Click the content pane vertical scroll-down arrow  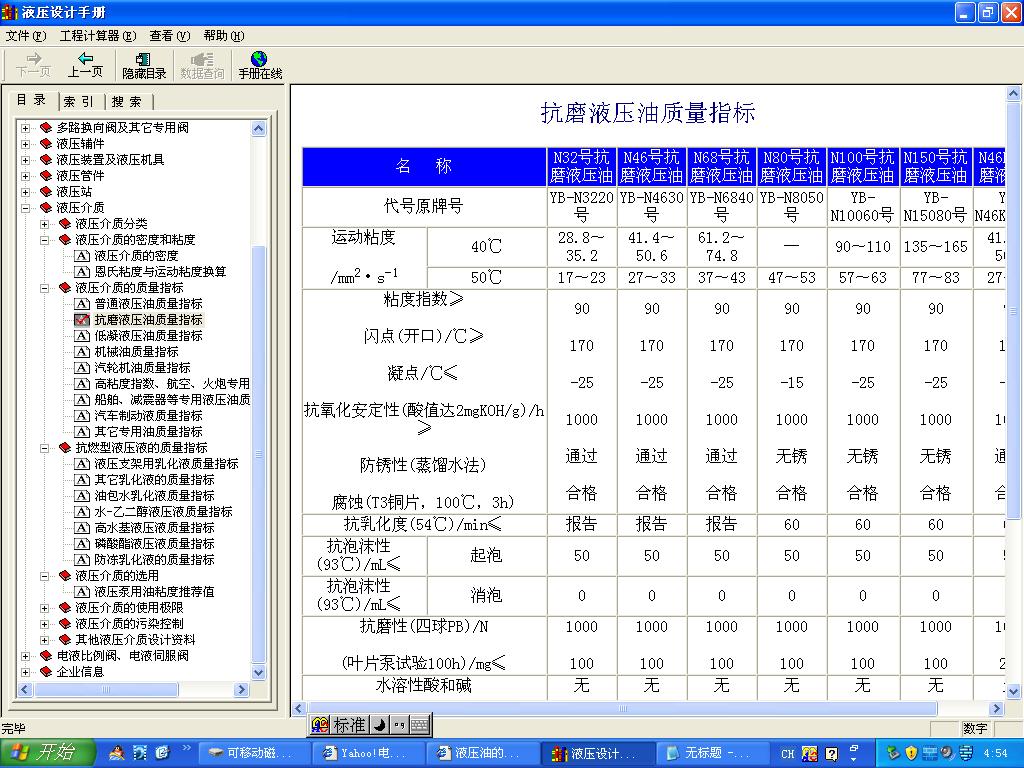(x=1013, y=691)
